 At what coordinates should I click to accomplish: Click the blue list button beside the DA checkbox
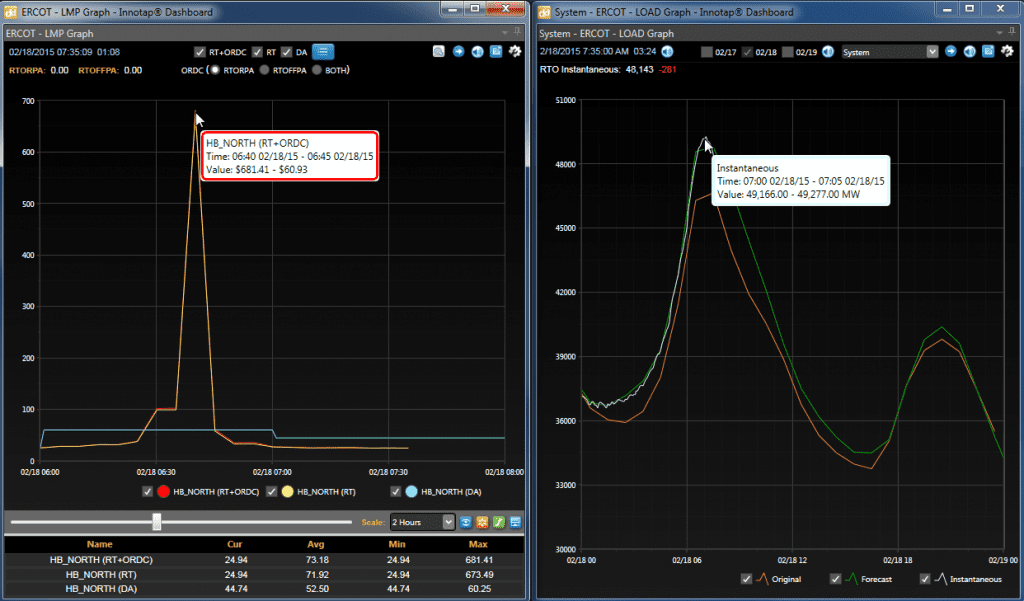(323, 52)
